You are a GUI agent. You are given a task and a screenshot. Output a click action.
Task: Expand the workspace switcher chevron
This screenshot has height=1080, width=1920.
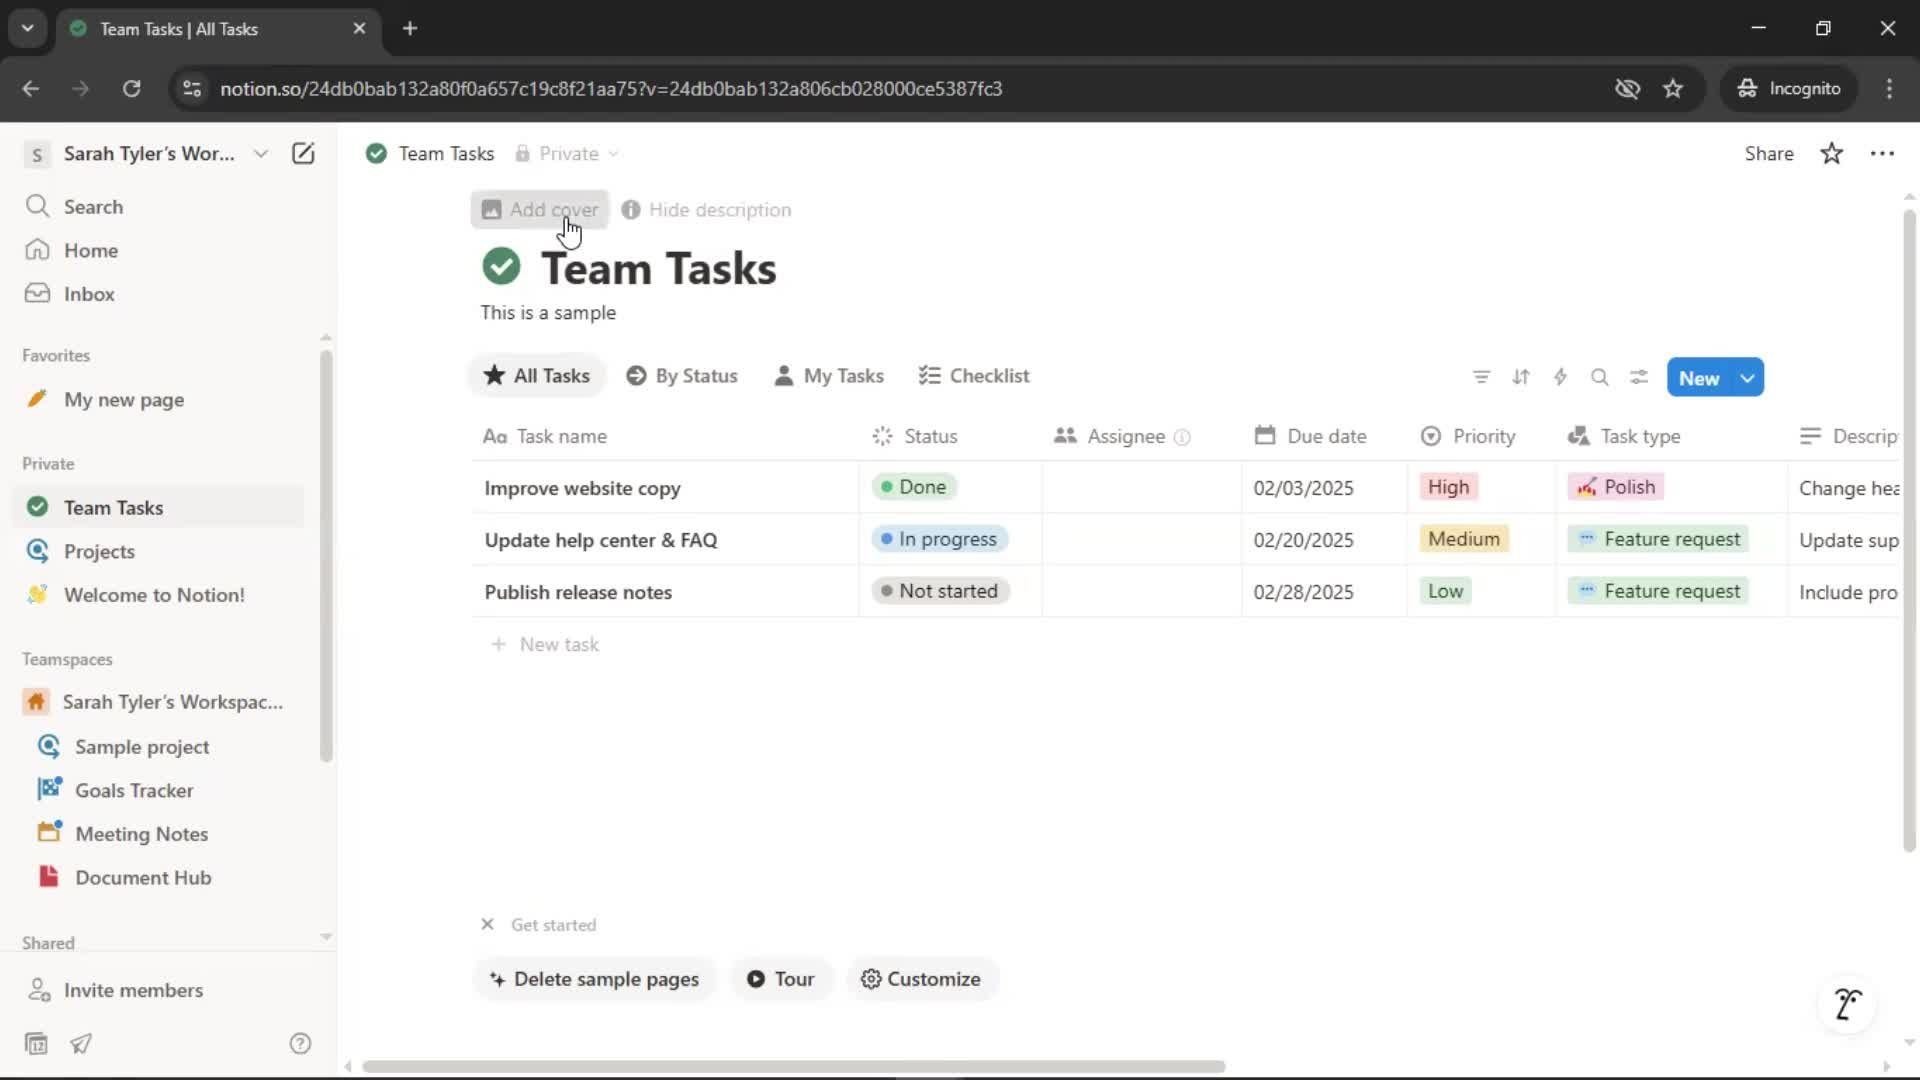[261, 153]
